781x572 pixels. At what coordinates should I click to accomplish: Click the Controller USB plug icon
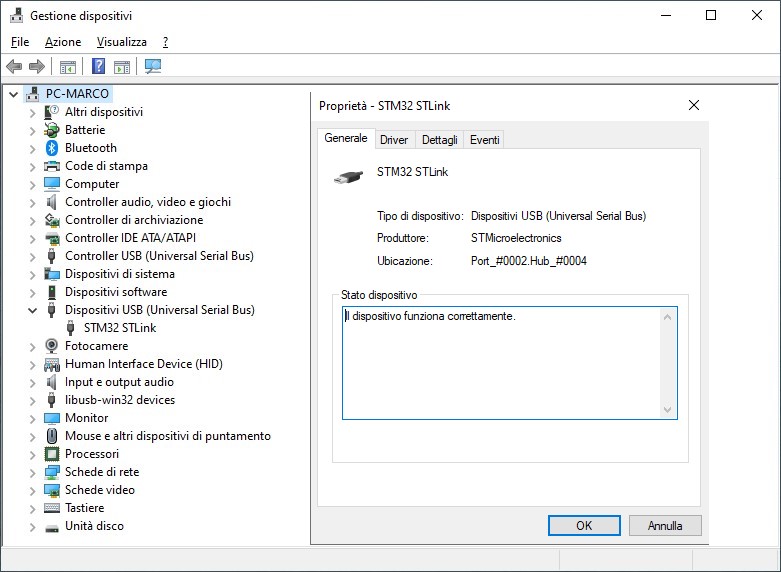coord(51,256)
